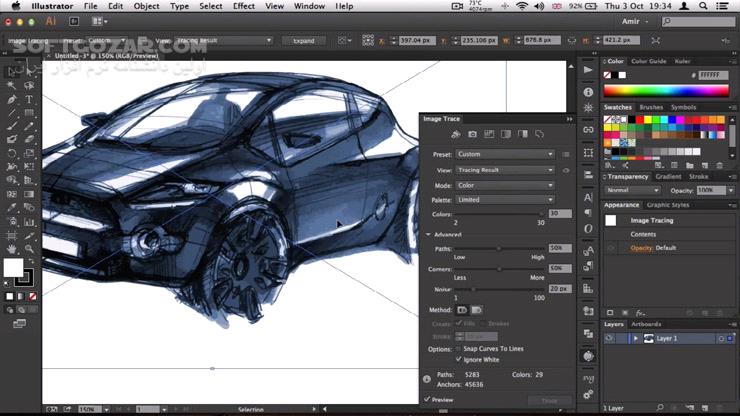Select the Column Graph tool
The image size is (740, 416).
click(29, 221)
